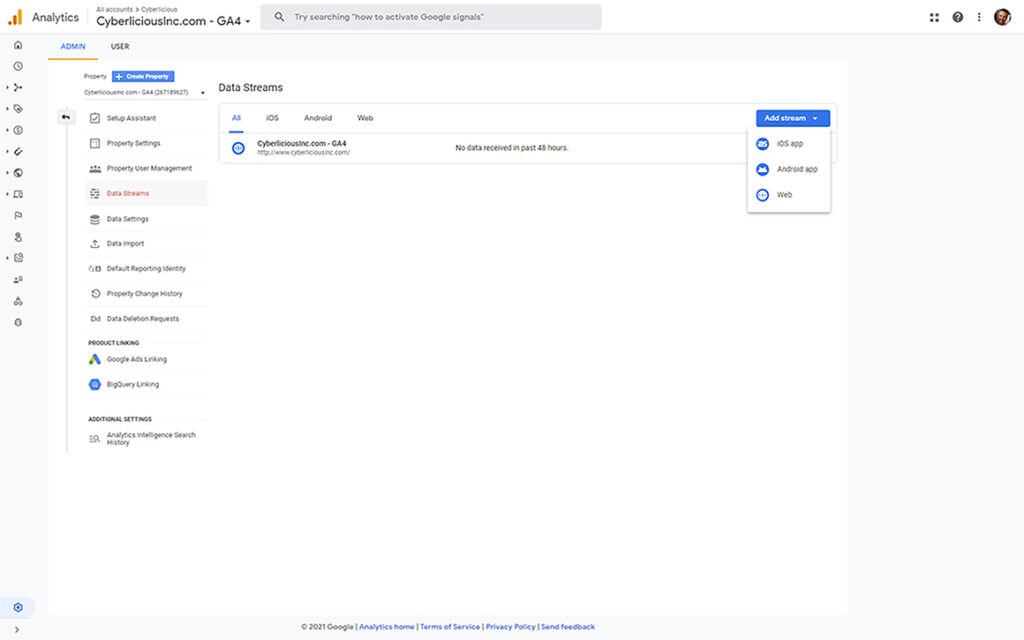Viewport: 1024px width, 640px height.
Task: Open the Acquisition branch icon in the sidebar
Action: (18, 88)
